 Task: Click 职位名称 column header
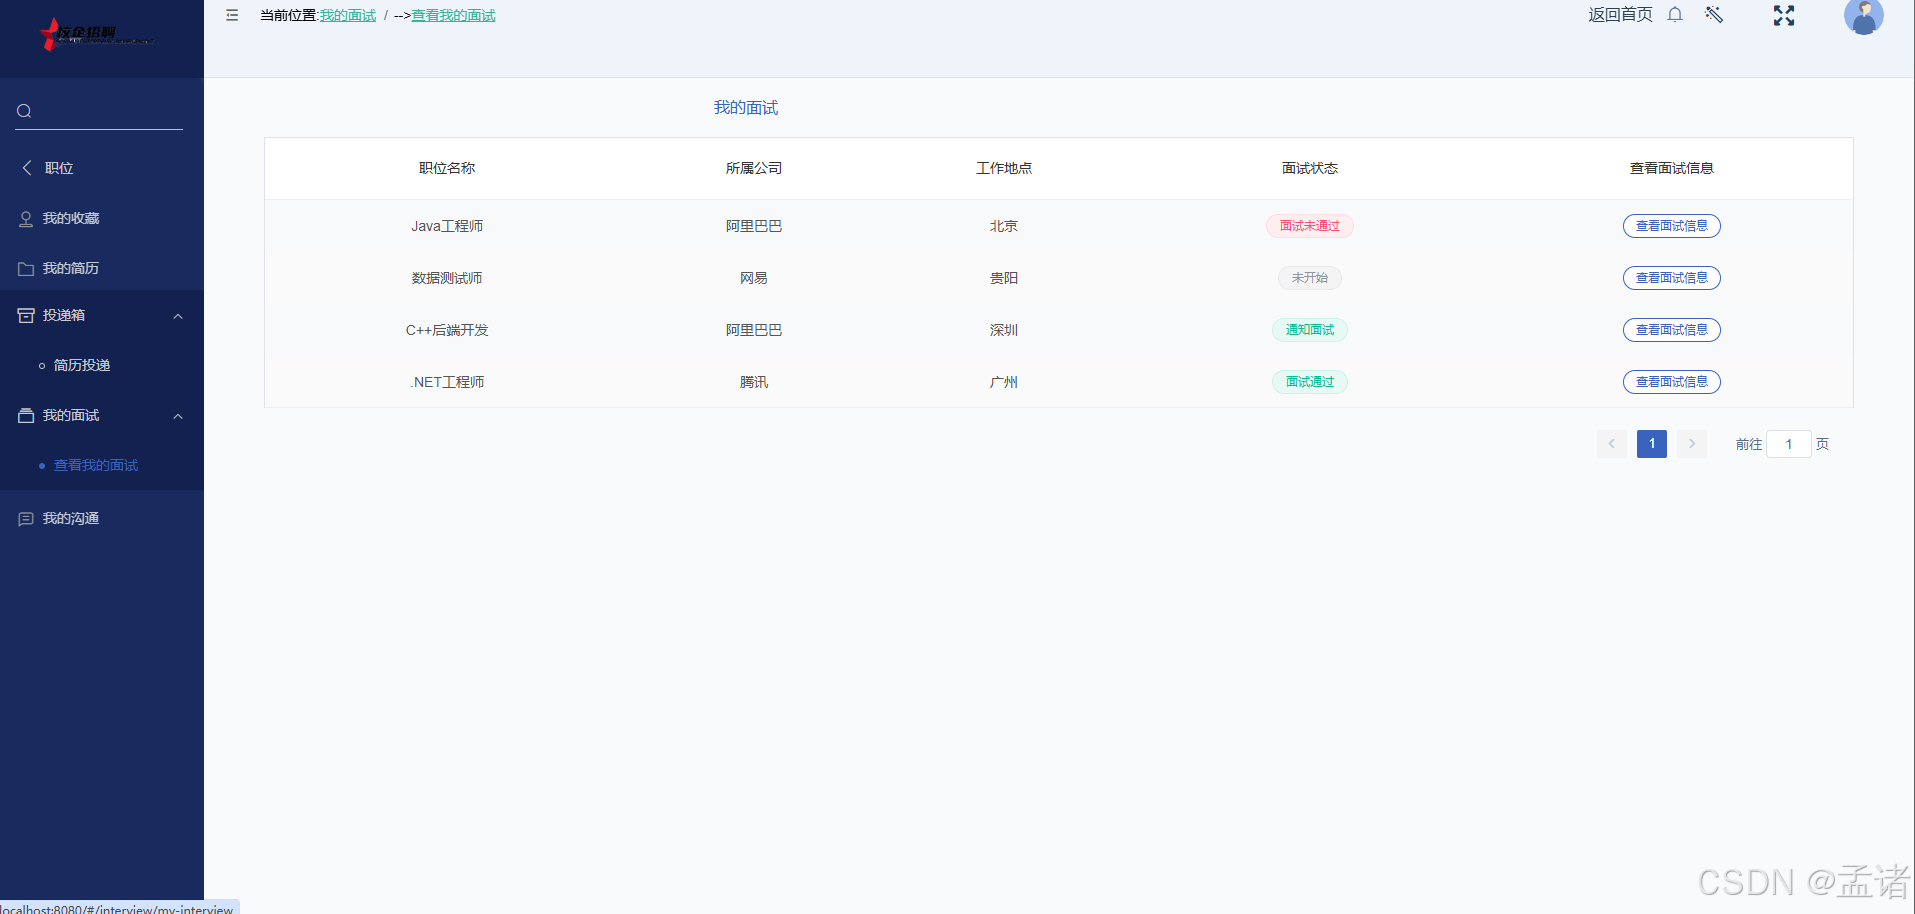pos(447,168)
